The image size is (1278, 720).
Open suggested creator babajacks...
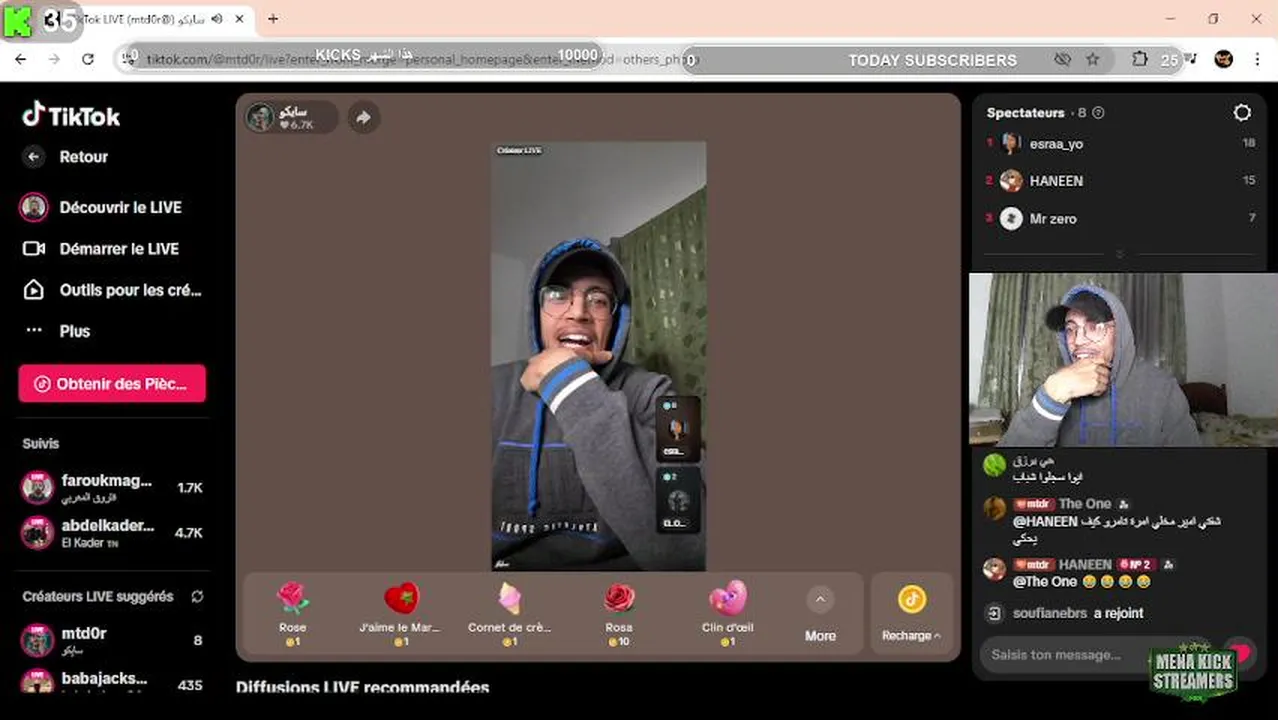click(112, 681)
